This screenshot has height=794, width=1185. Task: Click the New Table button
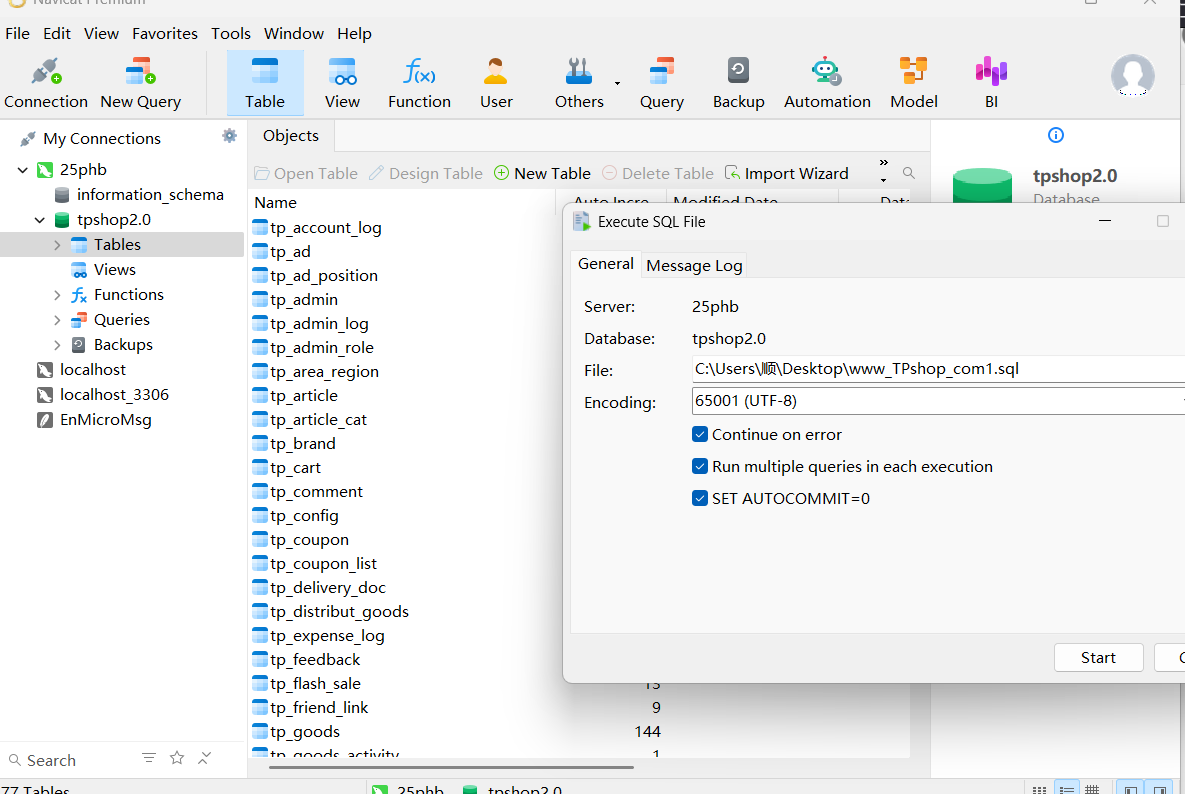tap(542, 173)
